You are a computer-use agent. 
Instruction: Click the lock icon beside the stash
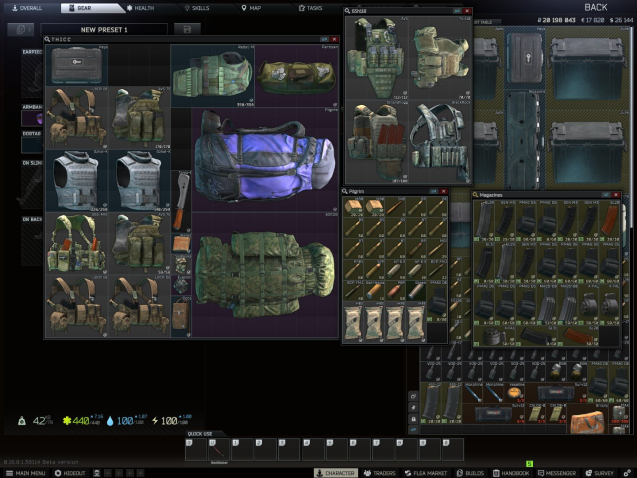(x=413, y=419)
